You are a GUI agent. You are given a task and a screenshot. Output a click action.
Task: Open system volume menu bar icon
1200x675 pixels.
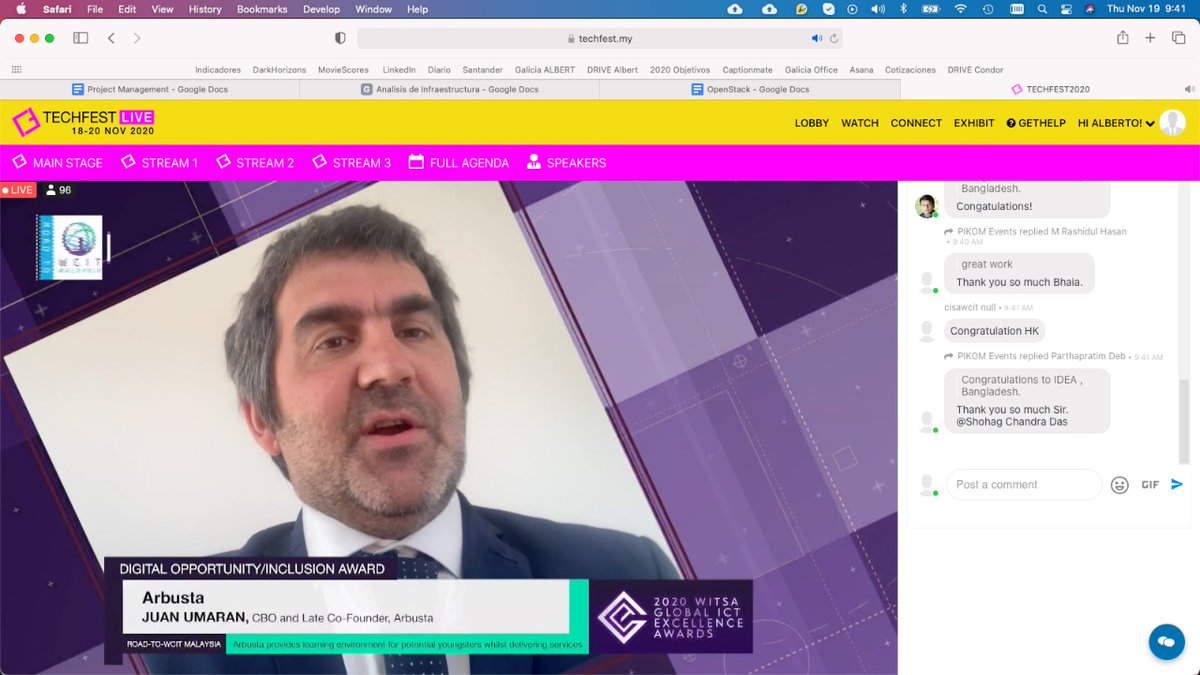coord(878,9)
